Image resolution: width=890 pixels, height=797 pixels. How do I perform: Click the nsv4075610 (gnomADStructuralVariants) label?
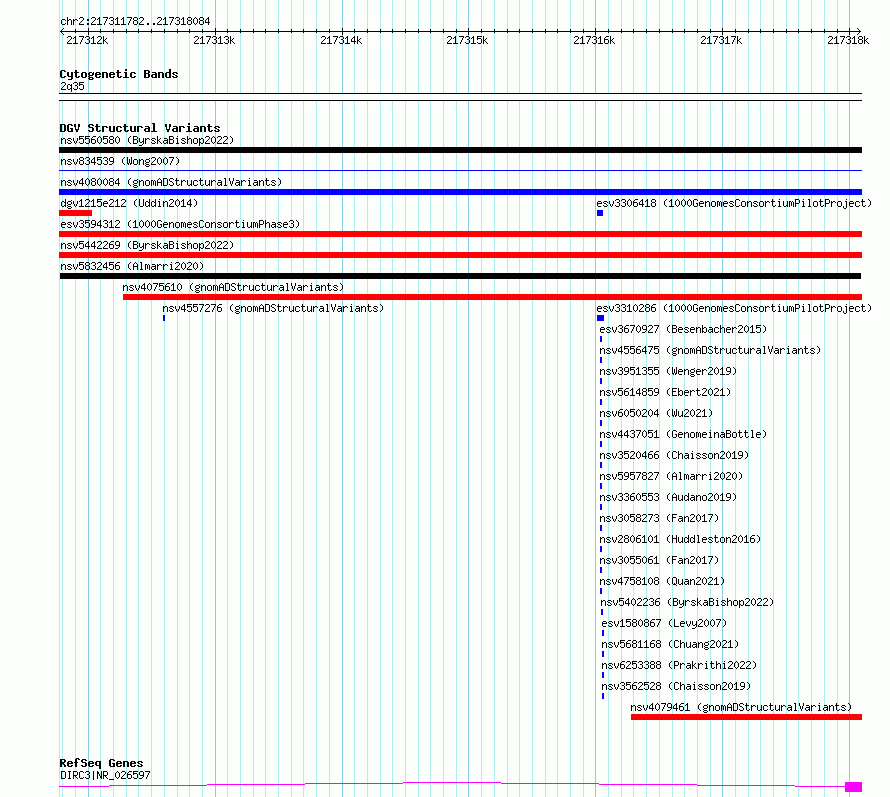click(x=233, y=287)
